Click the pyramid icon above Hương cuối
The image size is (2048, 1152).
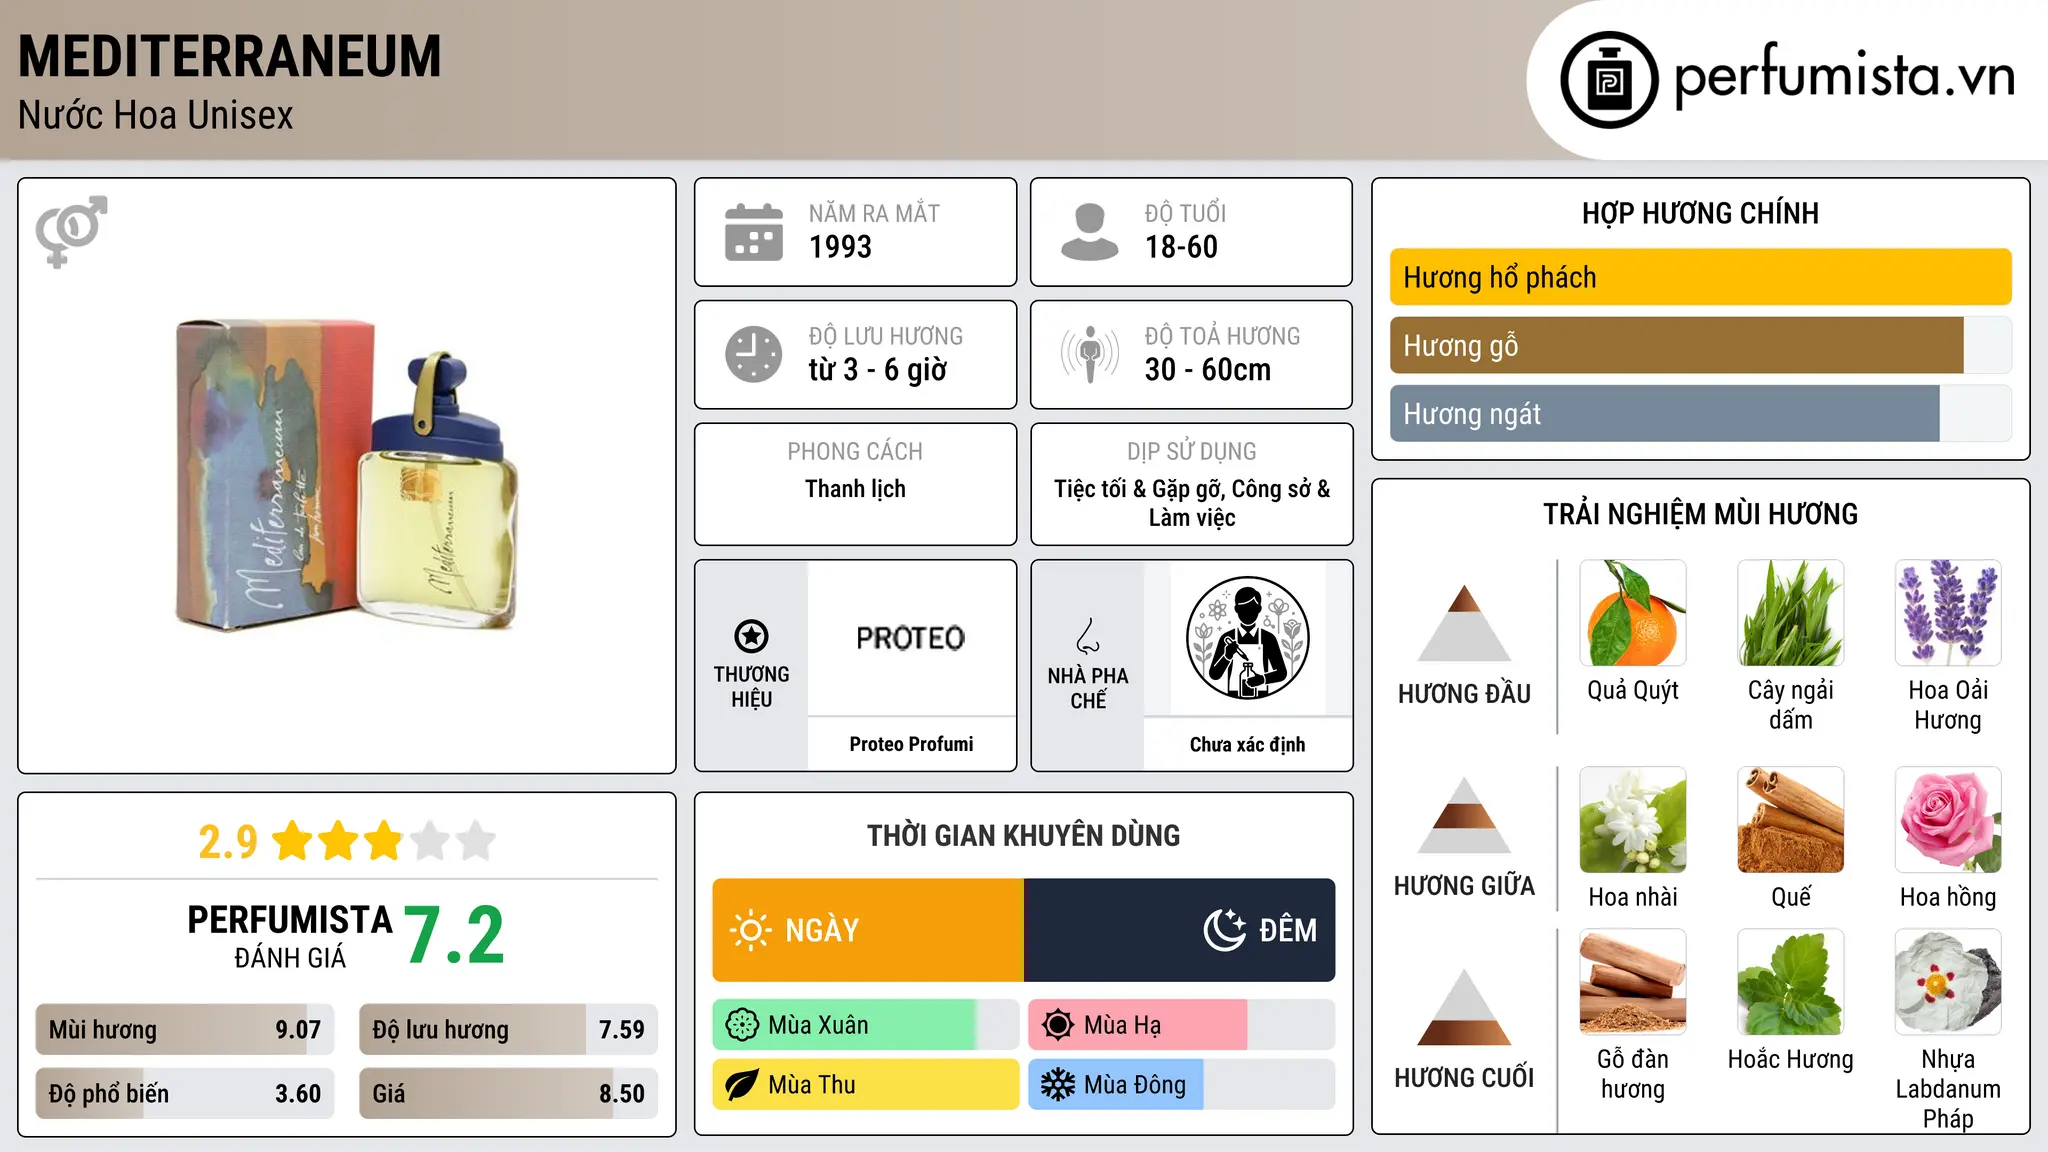coord(1464,1006)
